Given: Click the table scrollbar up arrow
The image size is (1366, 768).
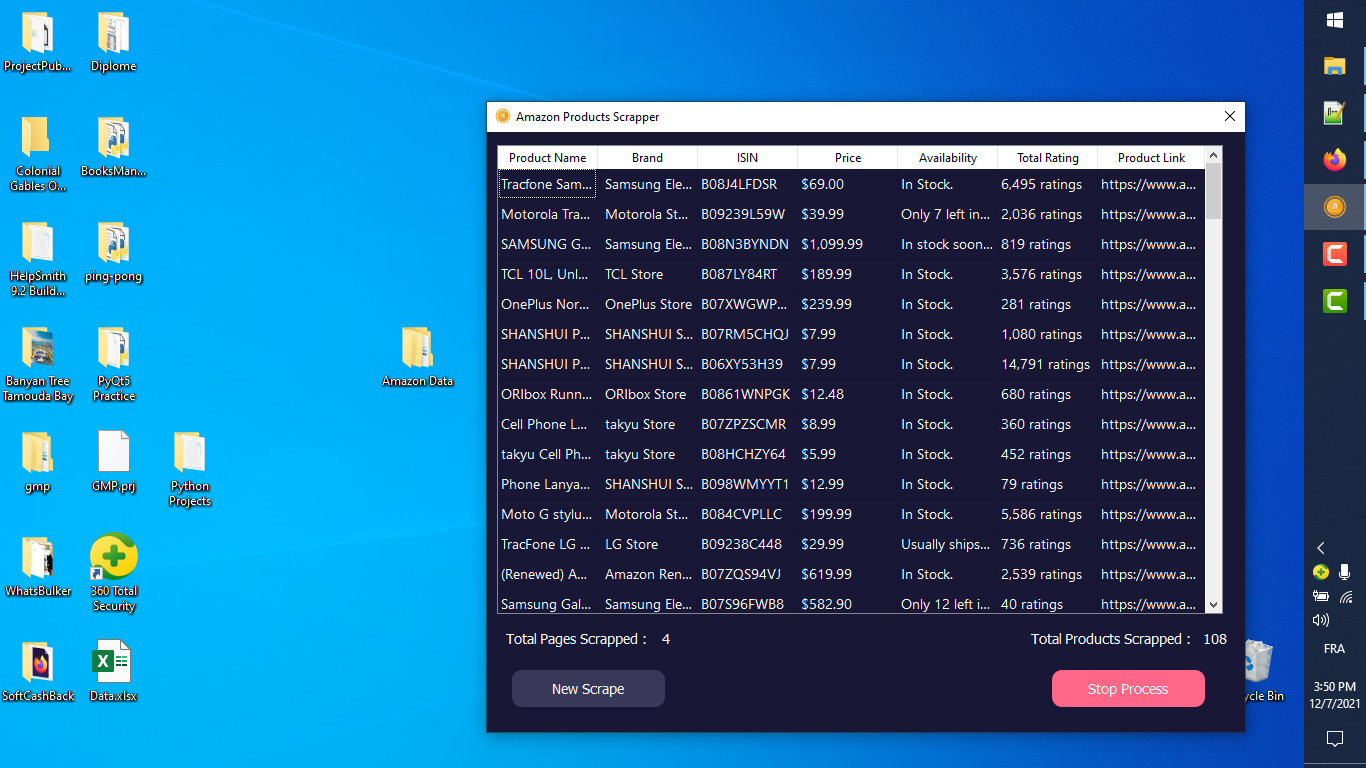Looking at the screenshot, I should point(1214,155).
